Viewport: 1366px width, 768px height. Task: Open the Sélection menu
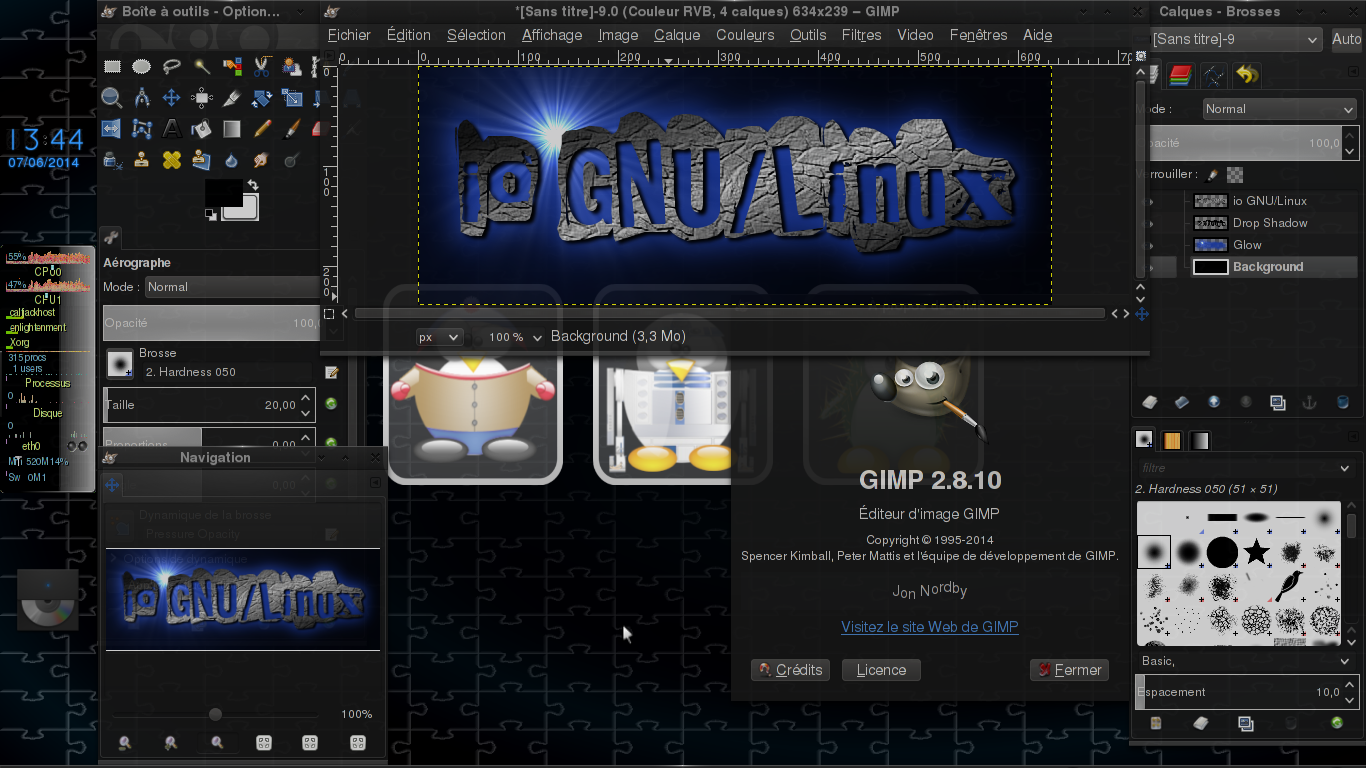click(476, 35)
